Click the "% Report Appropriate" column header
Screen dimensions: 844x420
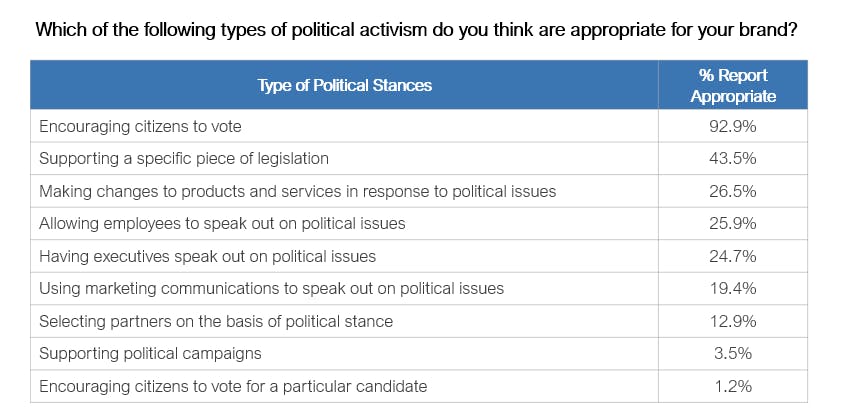point(733,85)
